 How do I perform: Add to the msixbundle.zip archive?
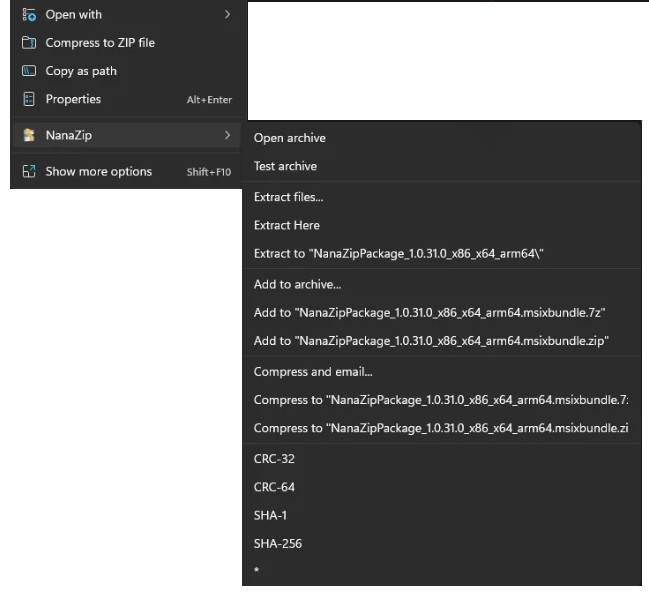(x=442, y=341)
